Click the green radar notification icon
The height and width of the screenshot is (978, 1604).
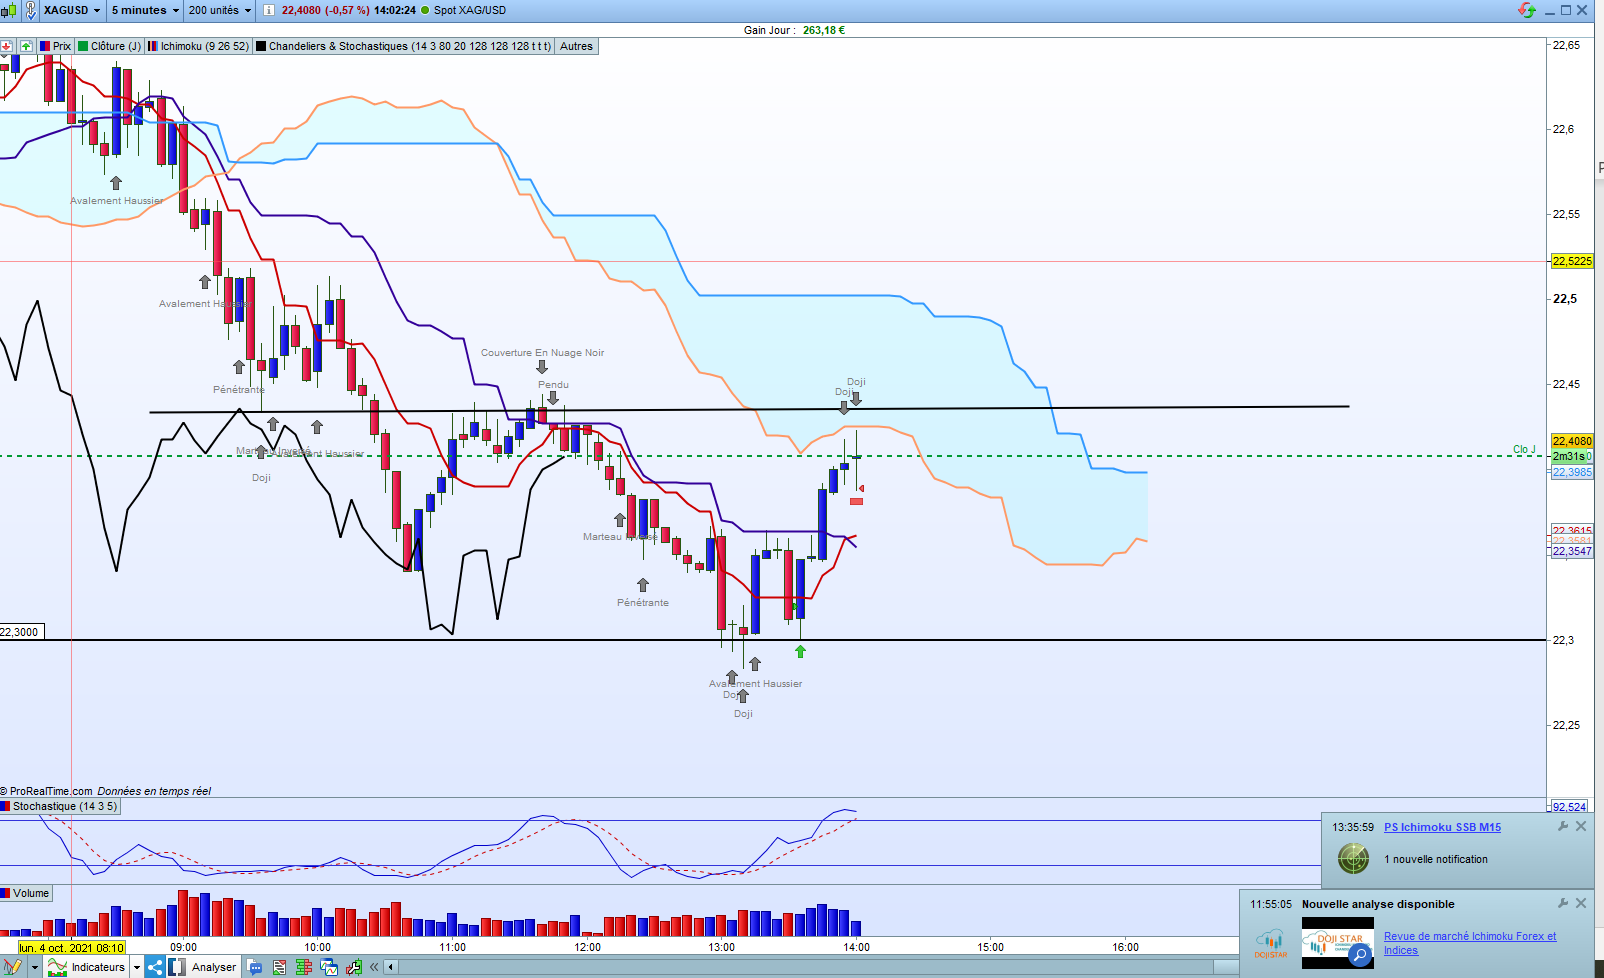1353,858
